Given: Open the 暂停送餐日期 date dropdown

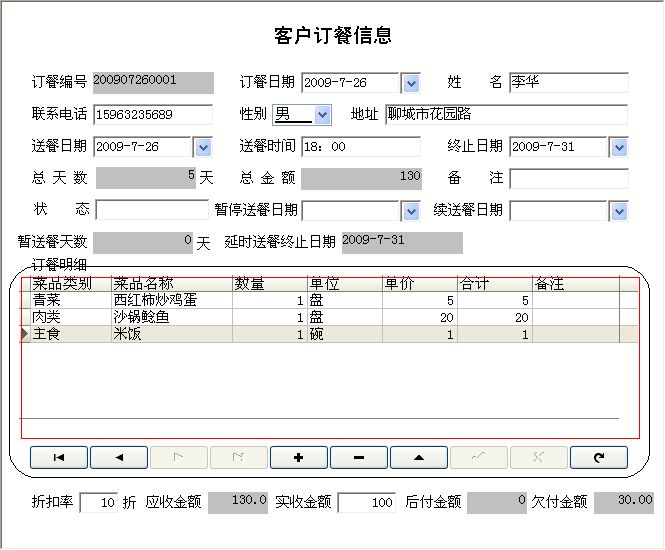Looking at the screenshot, I should tap(411, 211).
